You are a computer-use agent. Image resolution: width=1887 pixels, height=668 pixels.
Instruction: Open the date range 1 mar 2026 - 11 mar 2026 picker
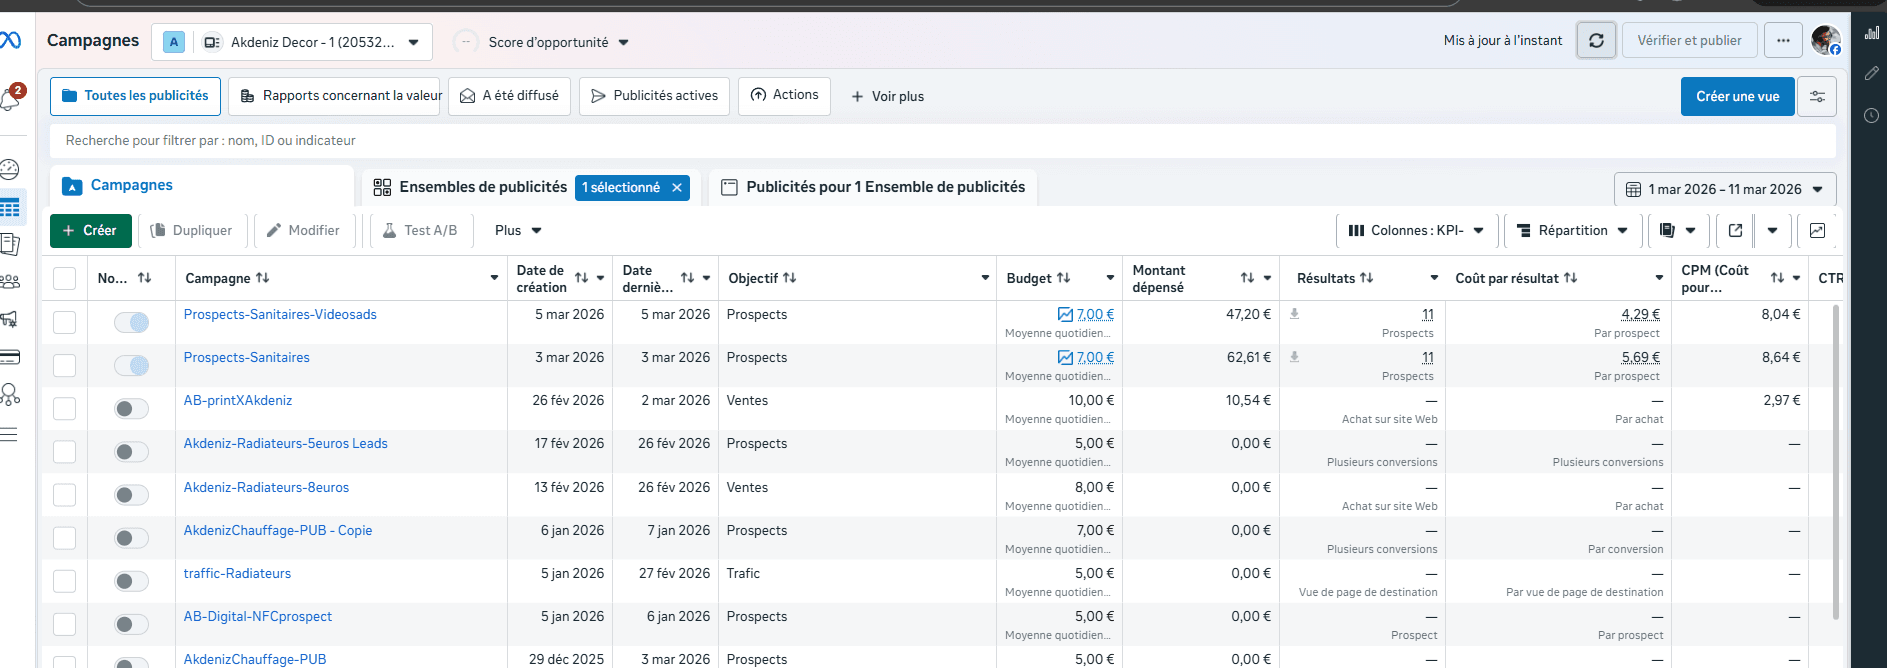[1725, 189]
